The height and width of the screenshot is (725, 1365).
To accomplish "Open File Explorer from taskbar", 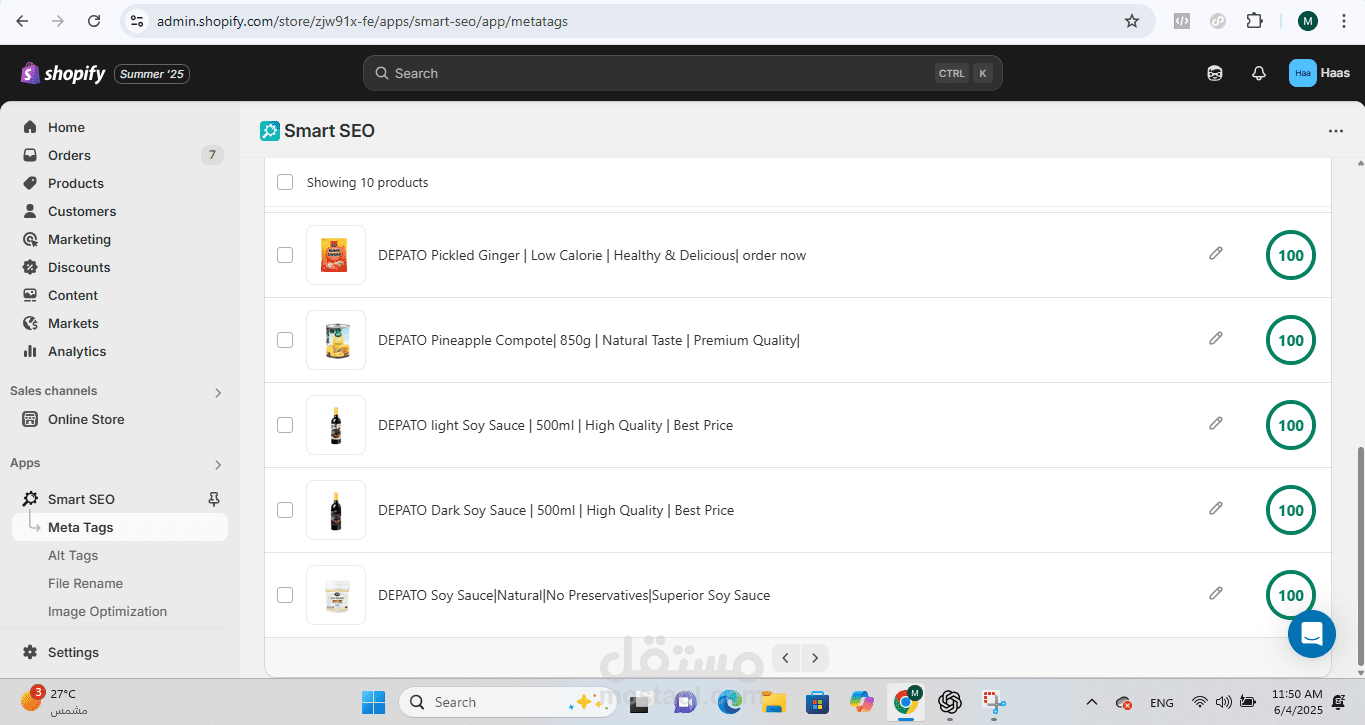I will coord(773,702).
